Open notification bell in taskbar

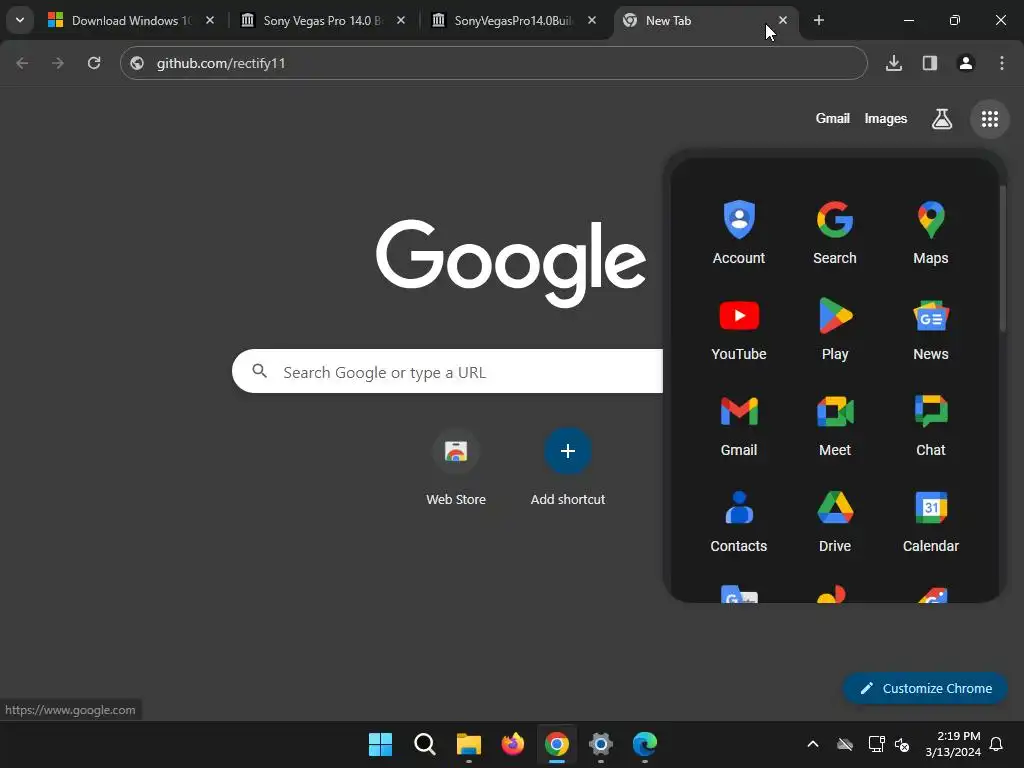[996, 744]
